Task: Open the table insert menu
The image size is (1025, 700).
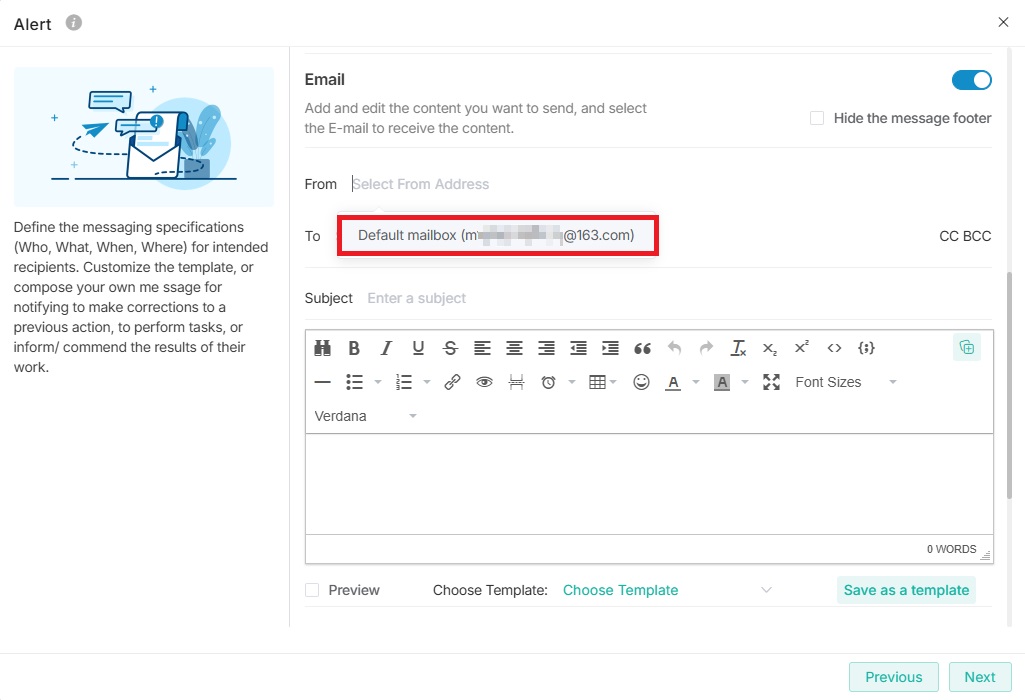Action: point(602,382)
